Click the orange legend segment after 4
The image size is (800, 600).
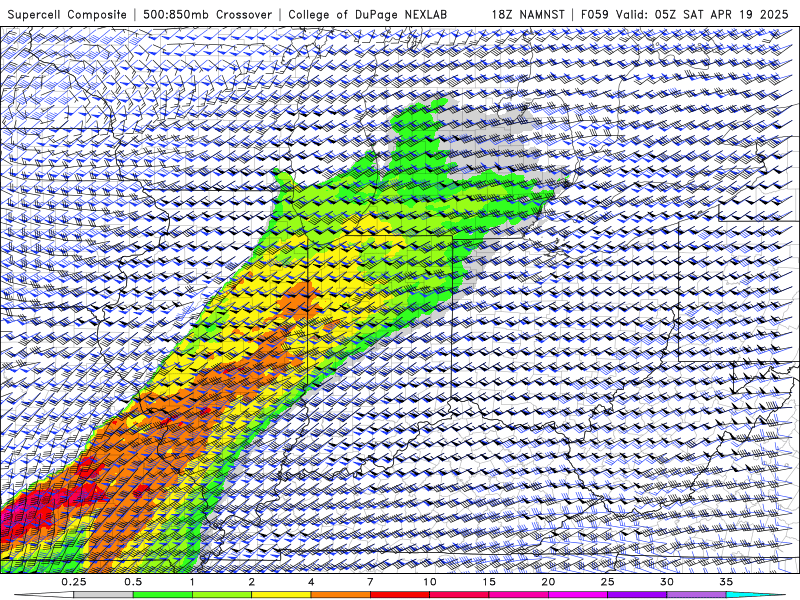[340, 595]
